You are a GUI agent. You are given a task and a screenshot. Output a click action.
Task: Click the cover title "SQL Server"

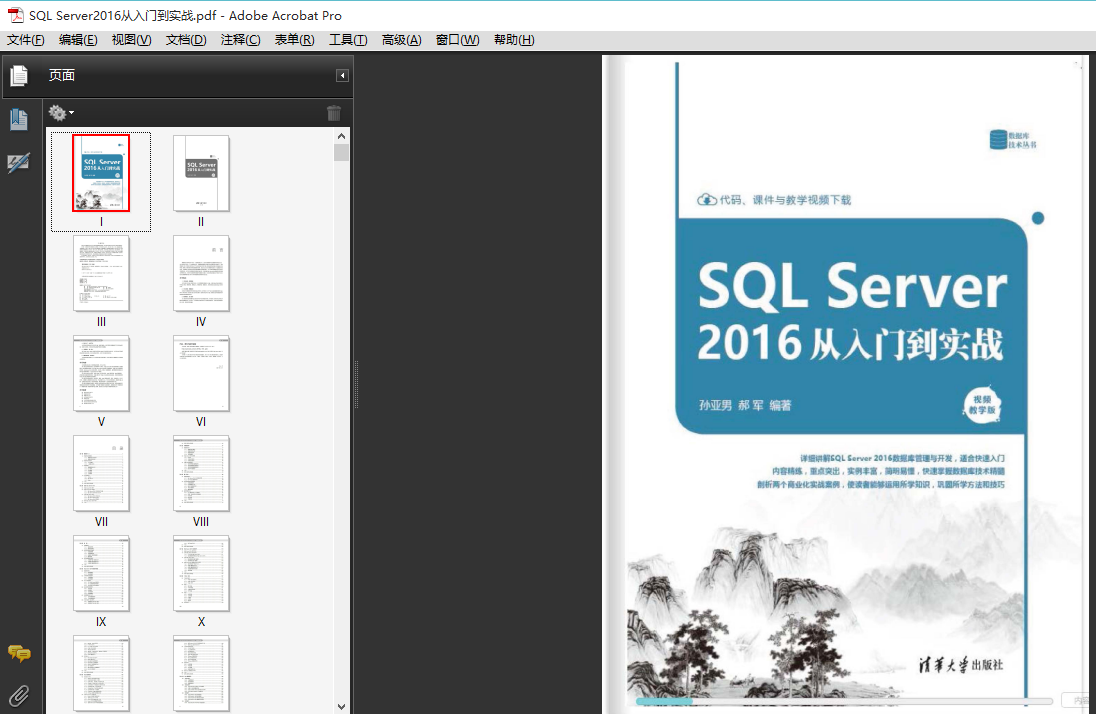pyautogui.click(x=852, y=286)
